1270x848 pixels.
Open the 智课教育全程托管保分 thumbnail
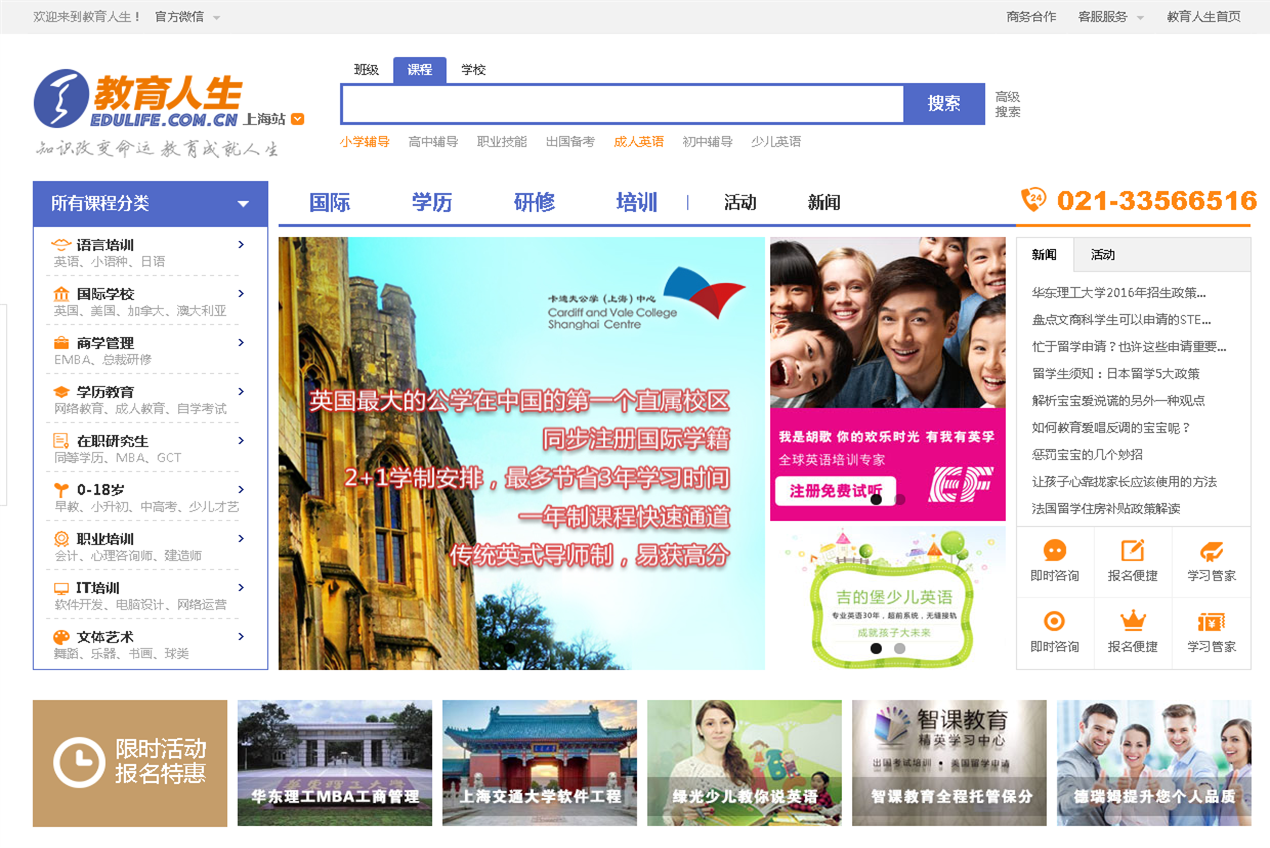950,763
